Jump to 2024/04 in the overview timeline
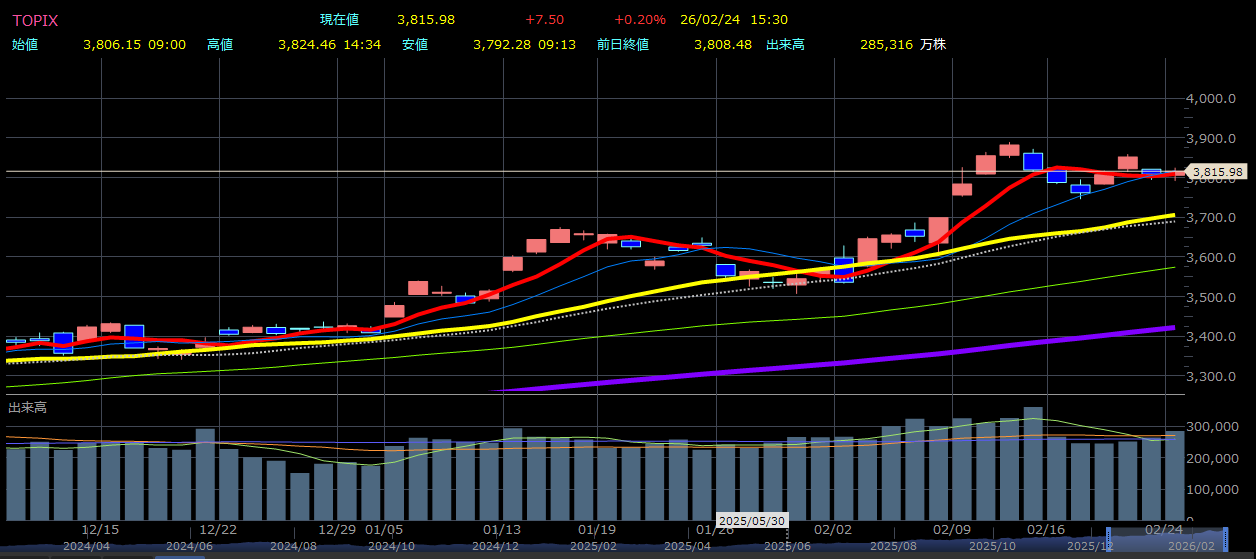The image size is (1256, 559). point(86,547)
